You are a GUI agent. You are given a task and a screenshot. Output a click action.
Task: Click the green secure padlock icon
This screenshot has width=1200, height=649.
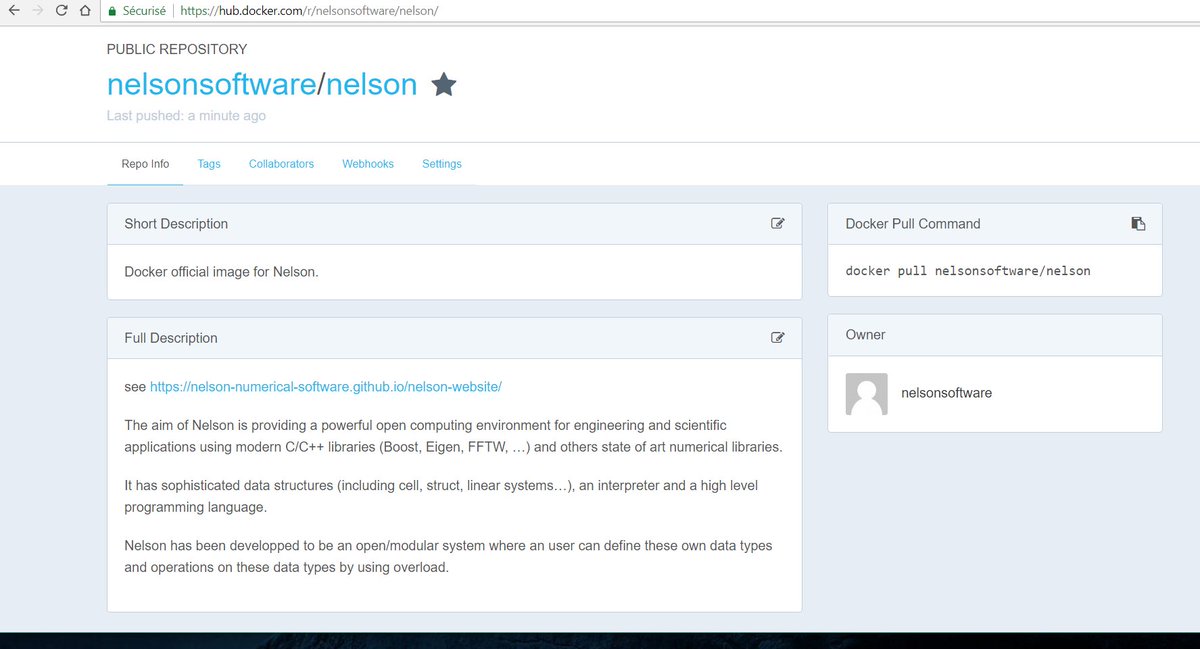[111, 11]
